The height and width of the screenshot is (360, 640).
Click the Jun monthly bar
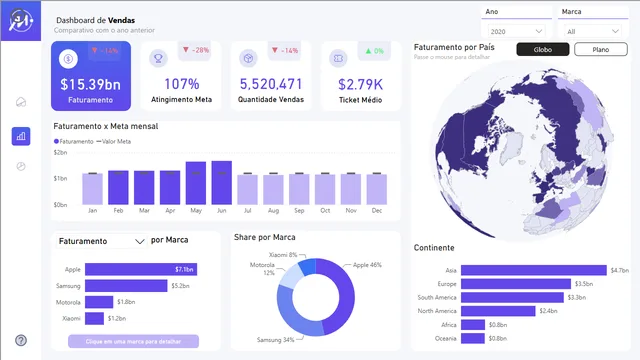pos(222,182)
